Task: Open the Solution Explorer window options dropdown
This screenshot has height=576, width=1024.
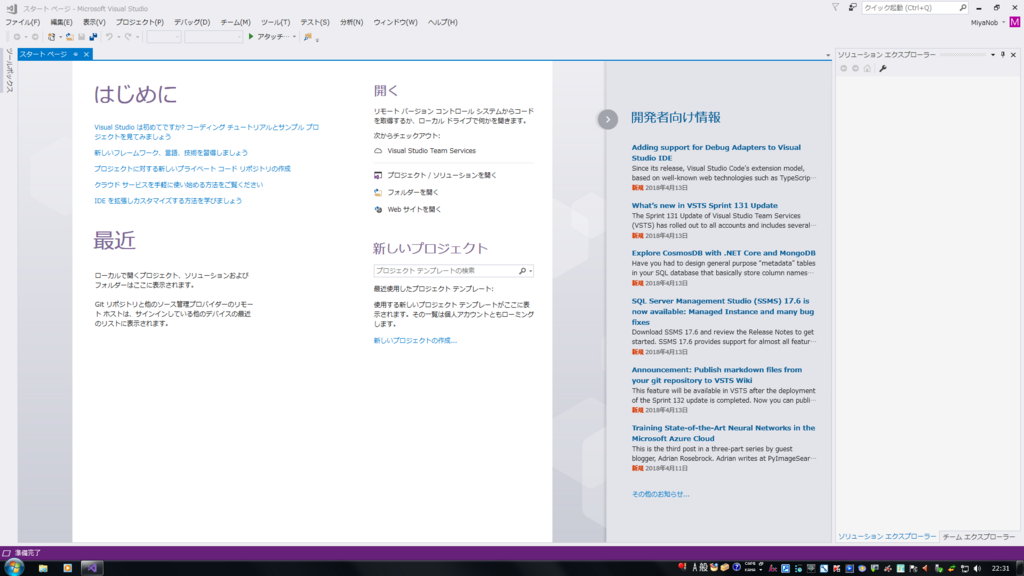Action: (993, 55)
